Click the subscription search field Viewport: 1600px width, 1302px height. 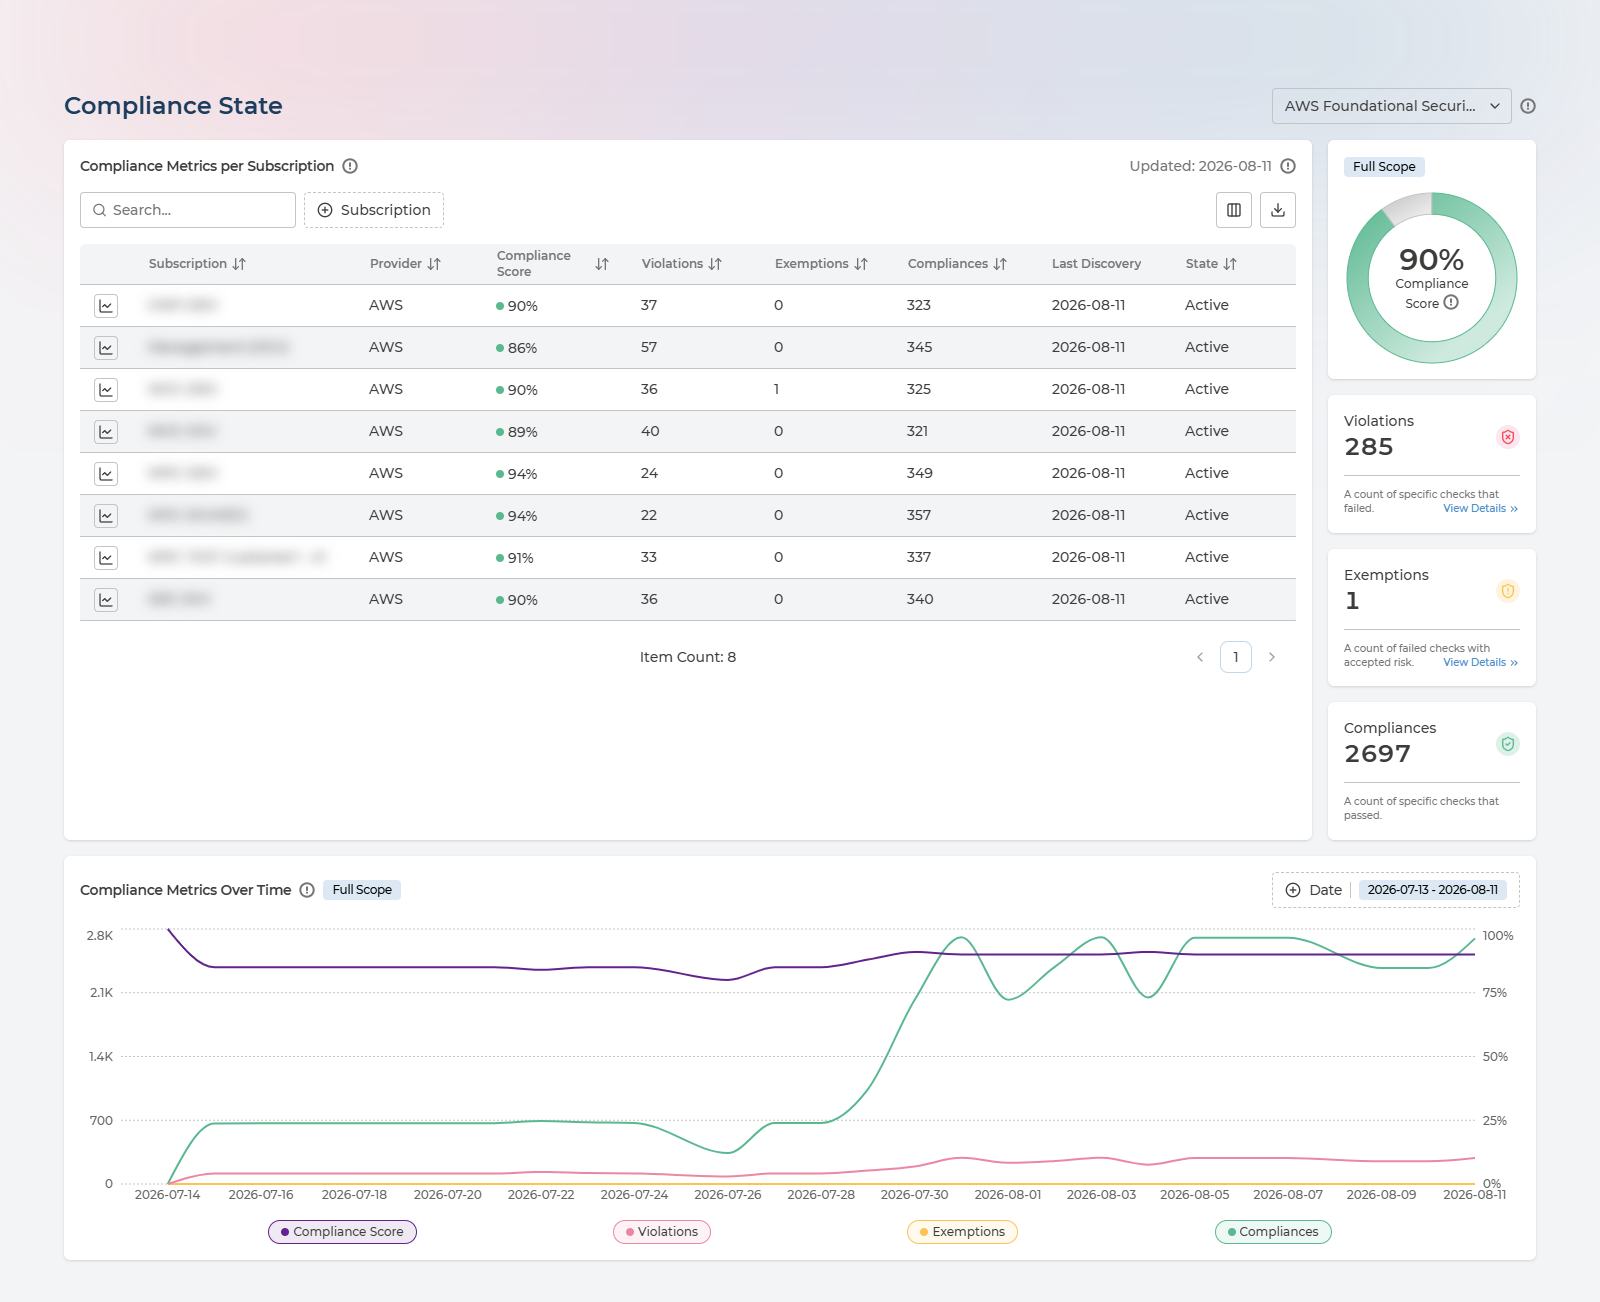click(188, 210)
